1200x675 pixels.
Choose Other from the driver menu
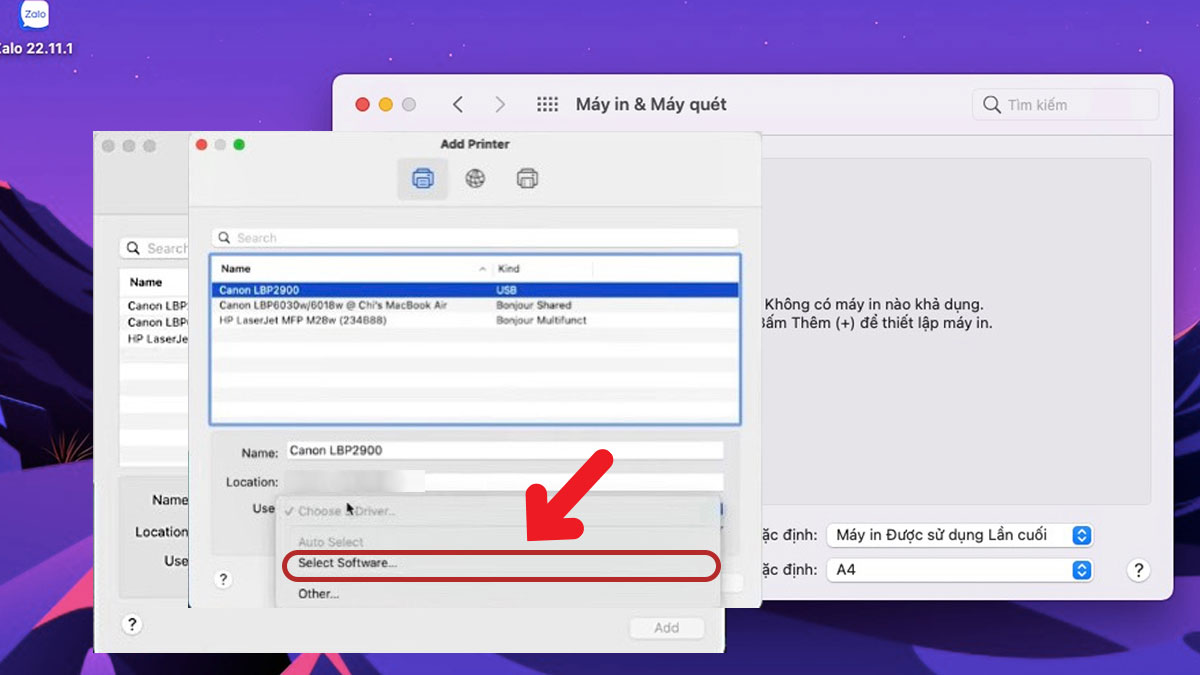(317, 594)
